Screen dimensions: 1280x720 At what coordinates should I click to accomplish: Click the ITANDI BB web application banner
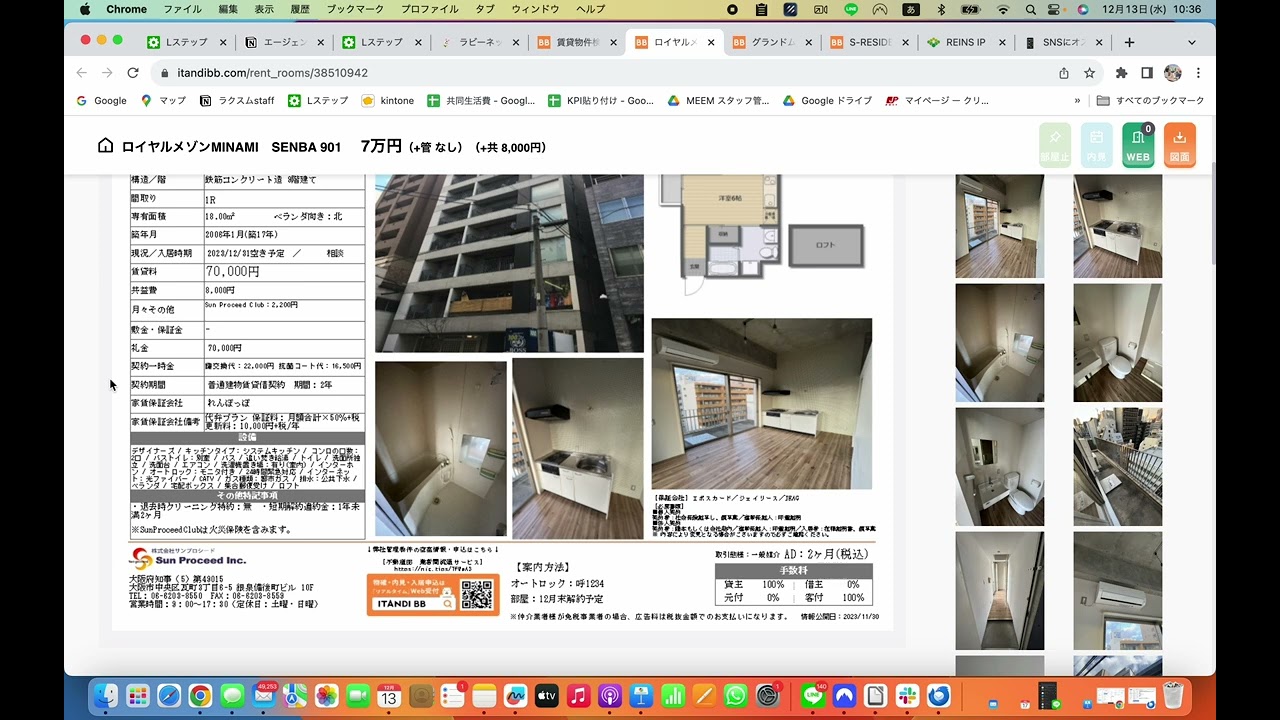(432, 594)
